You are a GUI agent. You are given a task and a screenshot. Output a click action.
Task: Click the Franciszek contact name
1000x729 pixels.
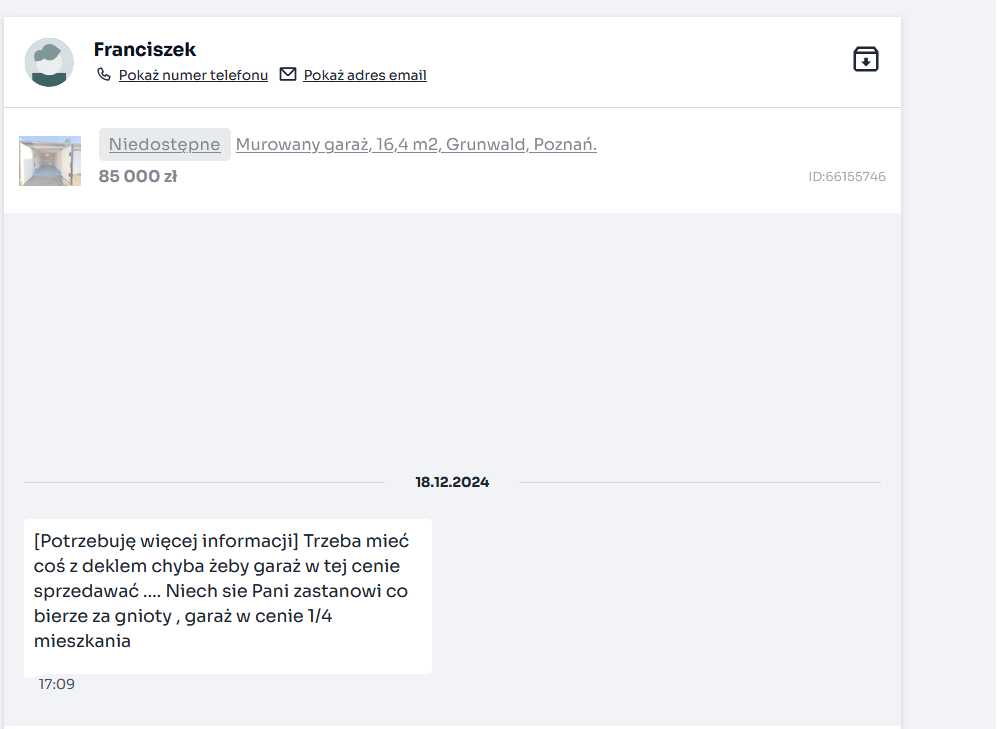click(x=145, y=49)
